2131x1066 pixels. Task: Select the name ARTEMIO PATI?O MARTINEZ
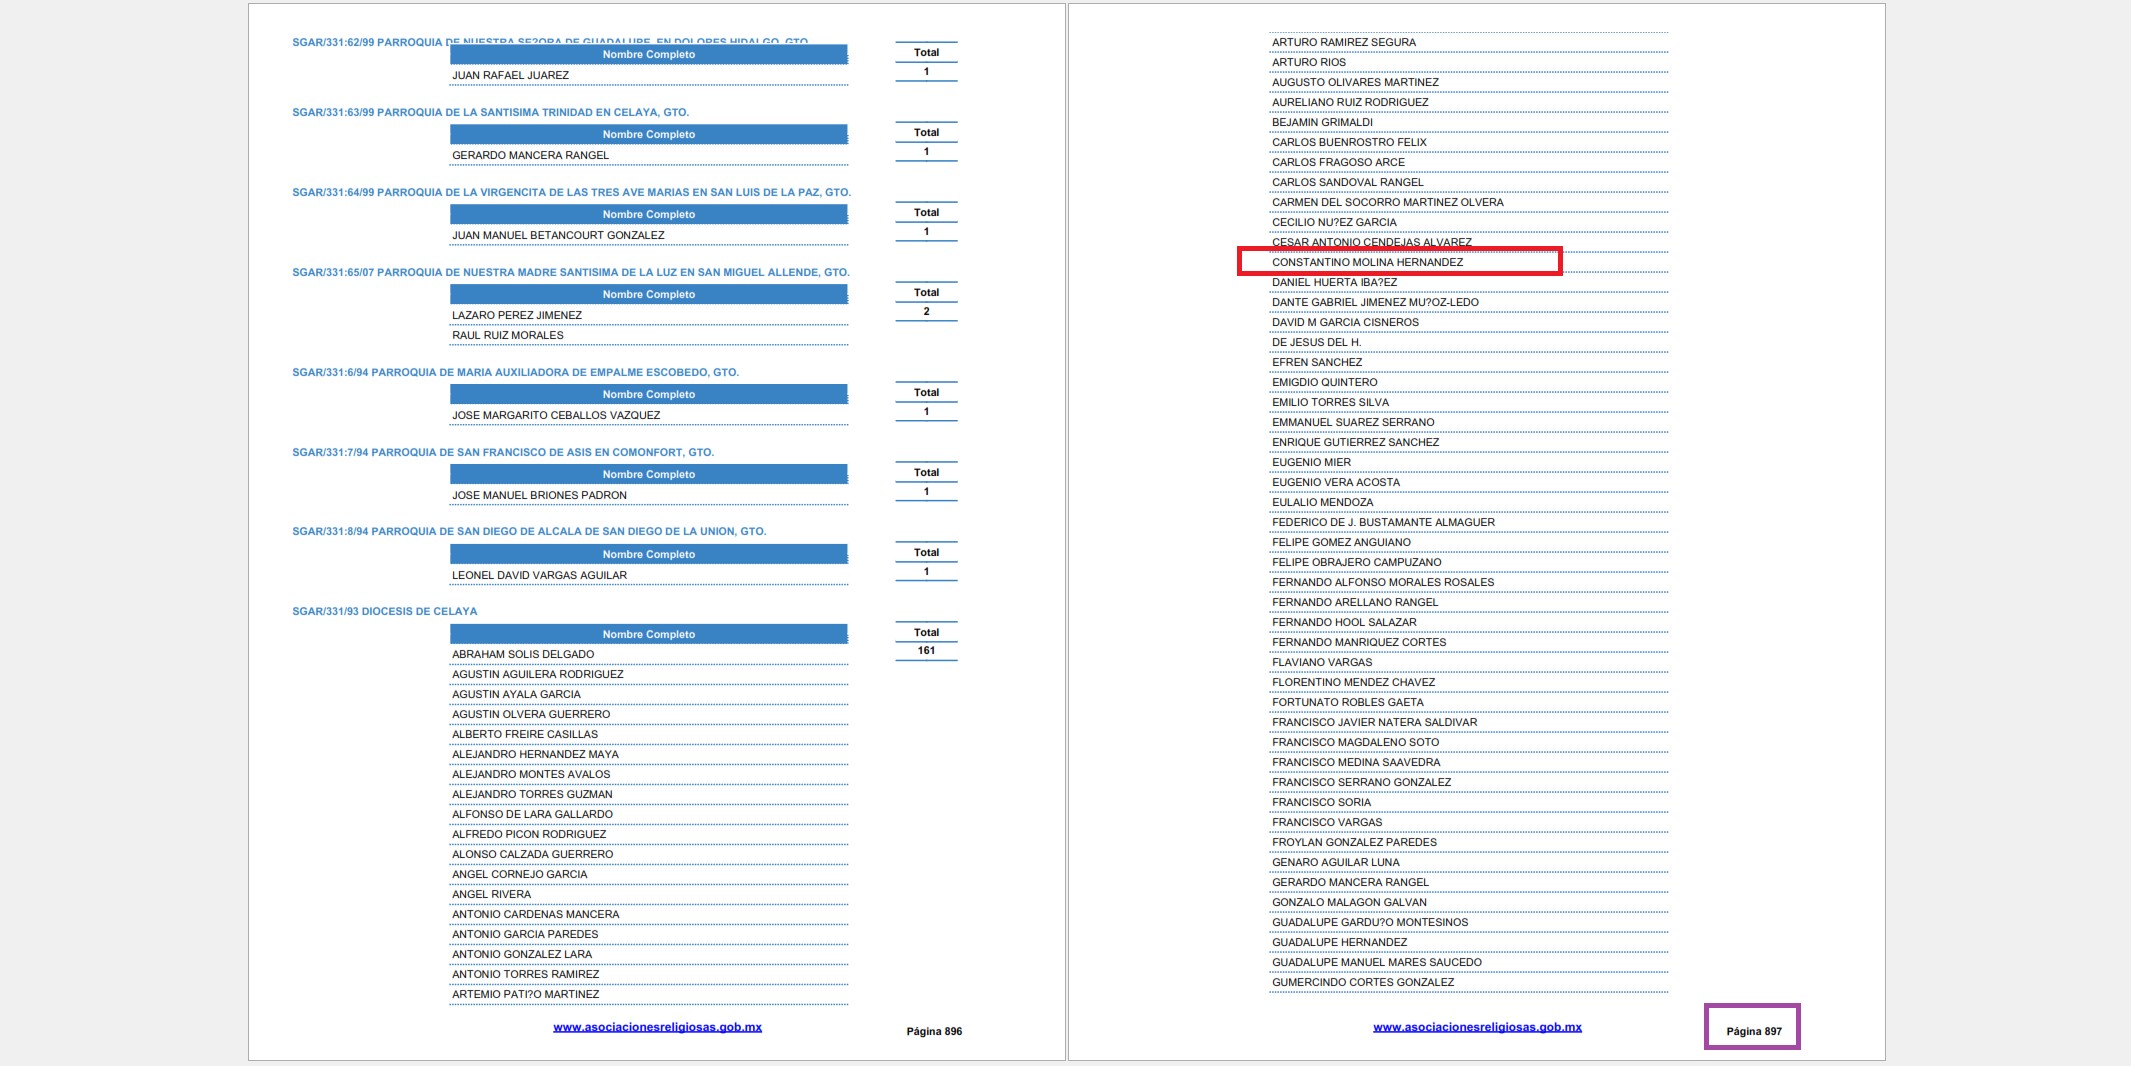[x=526, y=994]
